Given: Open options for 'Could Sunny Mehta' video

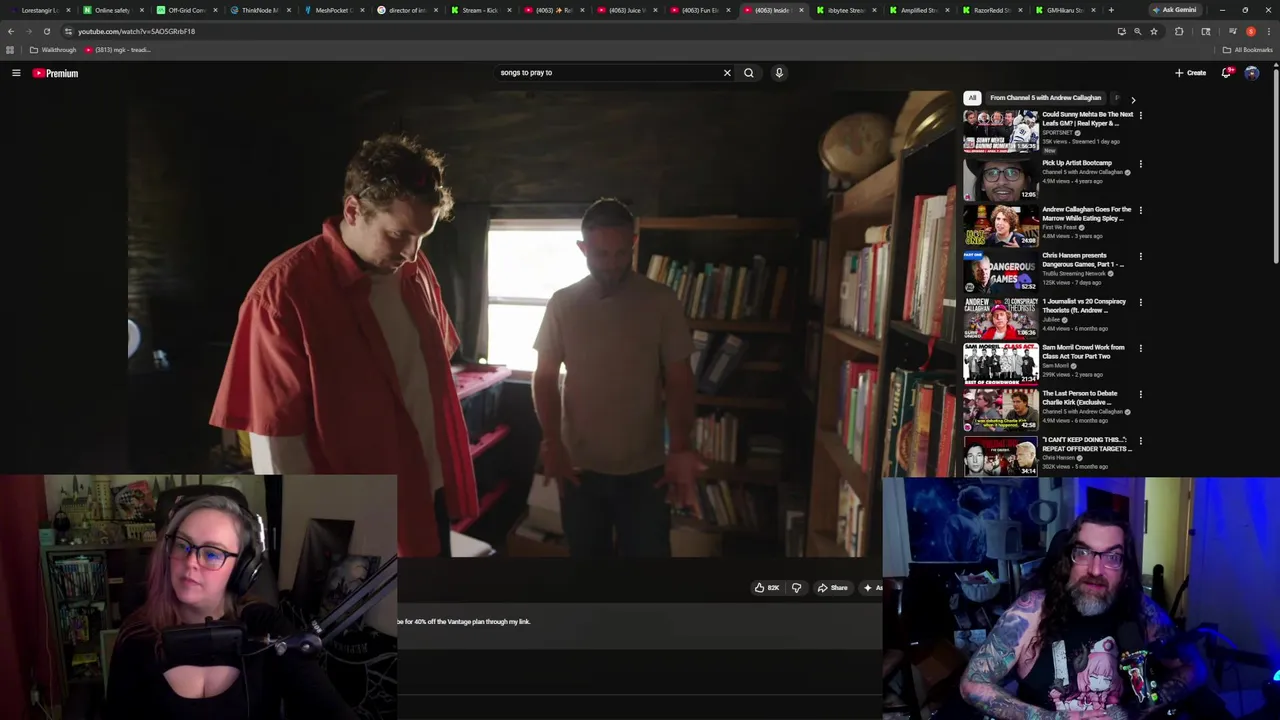Looking at the screenshot, I should (x=1140, y=116).
